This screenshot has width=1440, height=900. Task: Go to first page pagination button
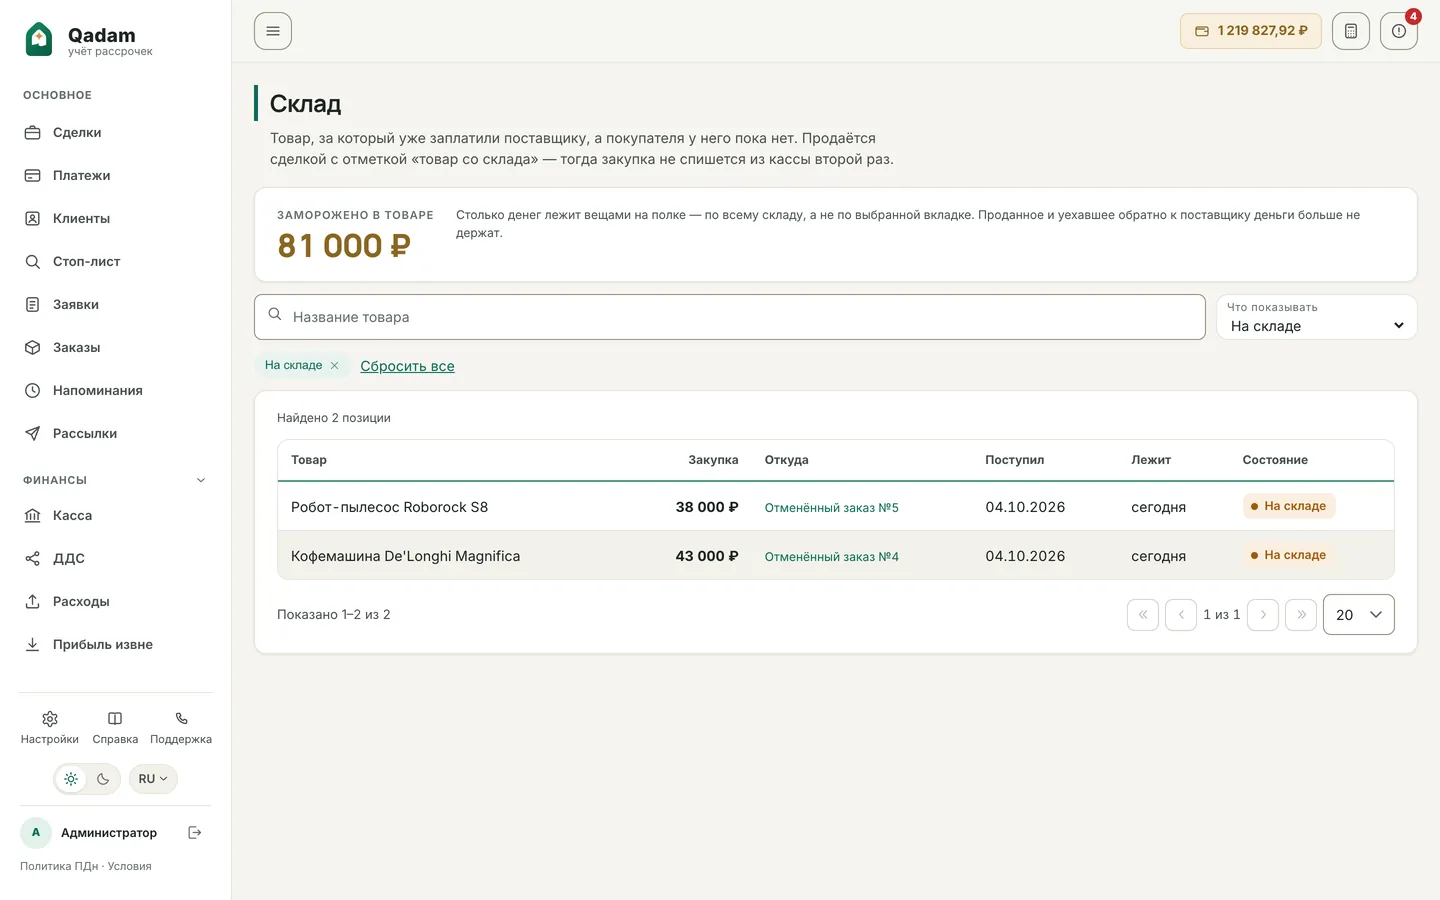click(x=1143, y=615)
